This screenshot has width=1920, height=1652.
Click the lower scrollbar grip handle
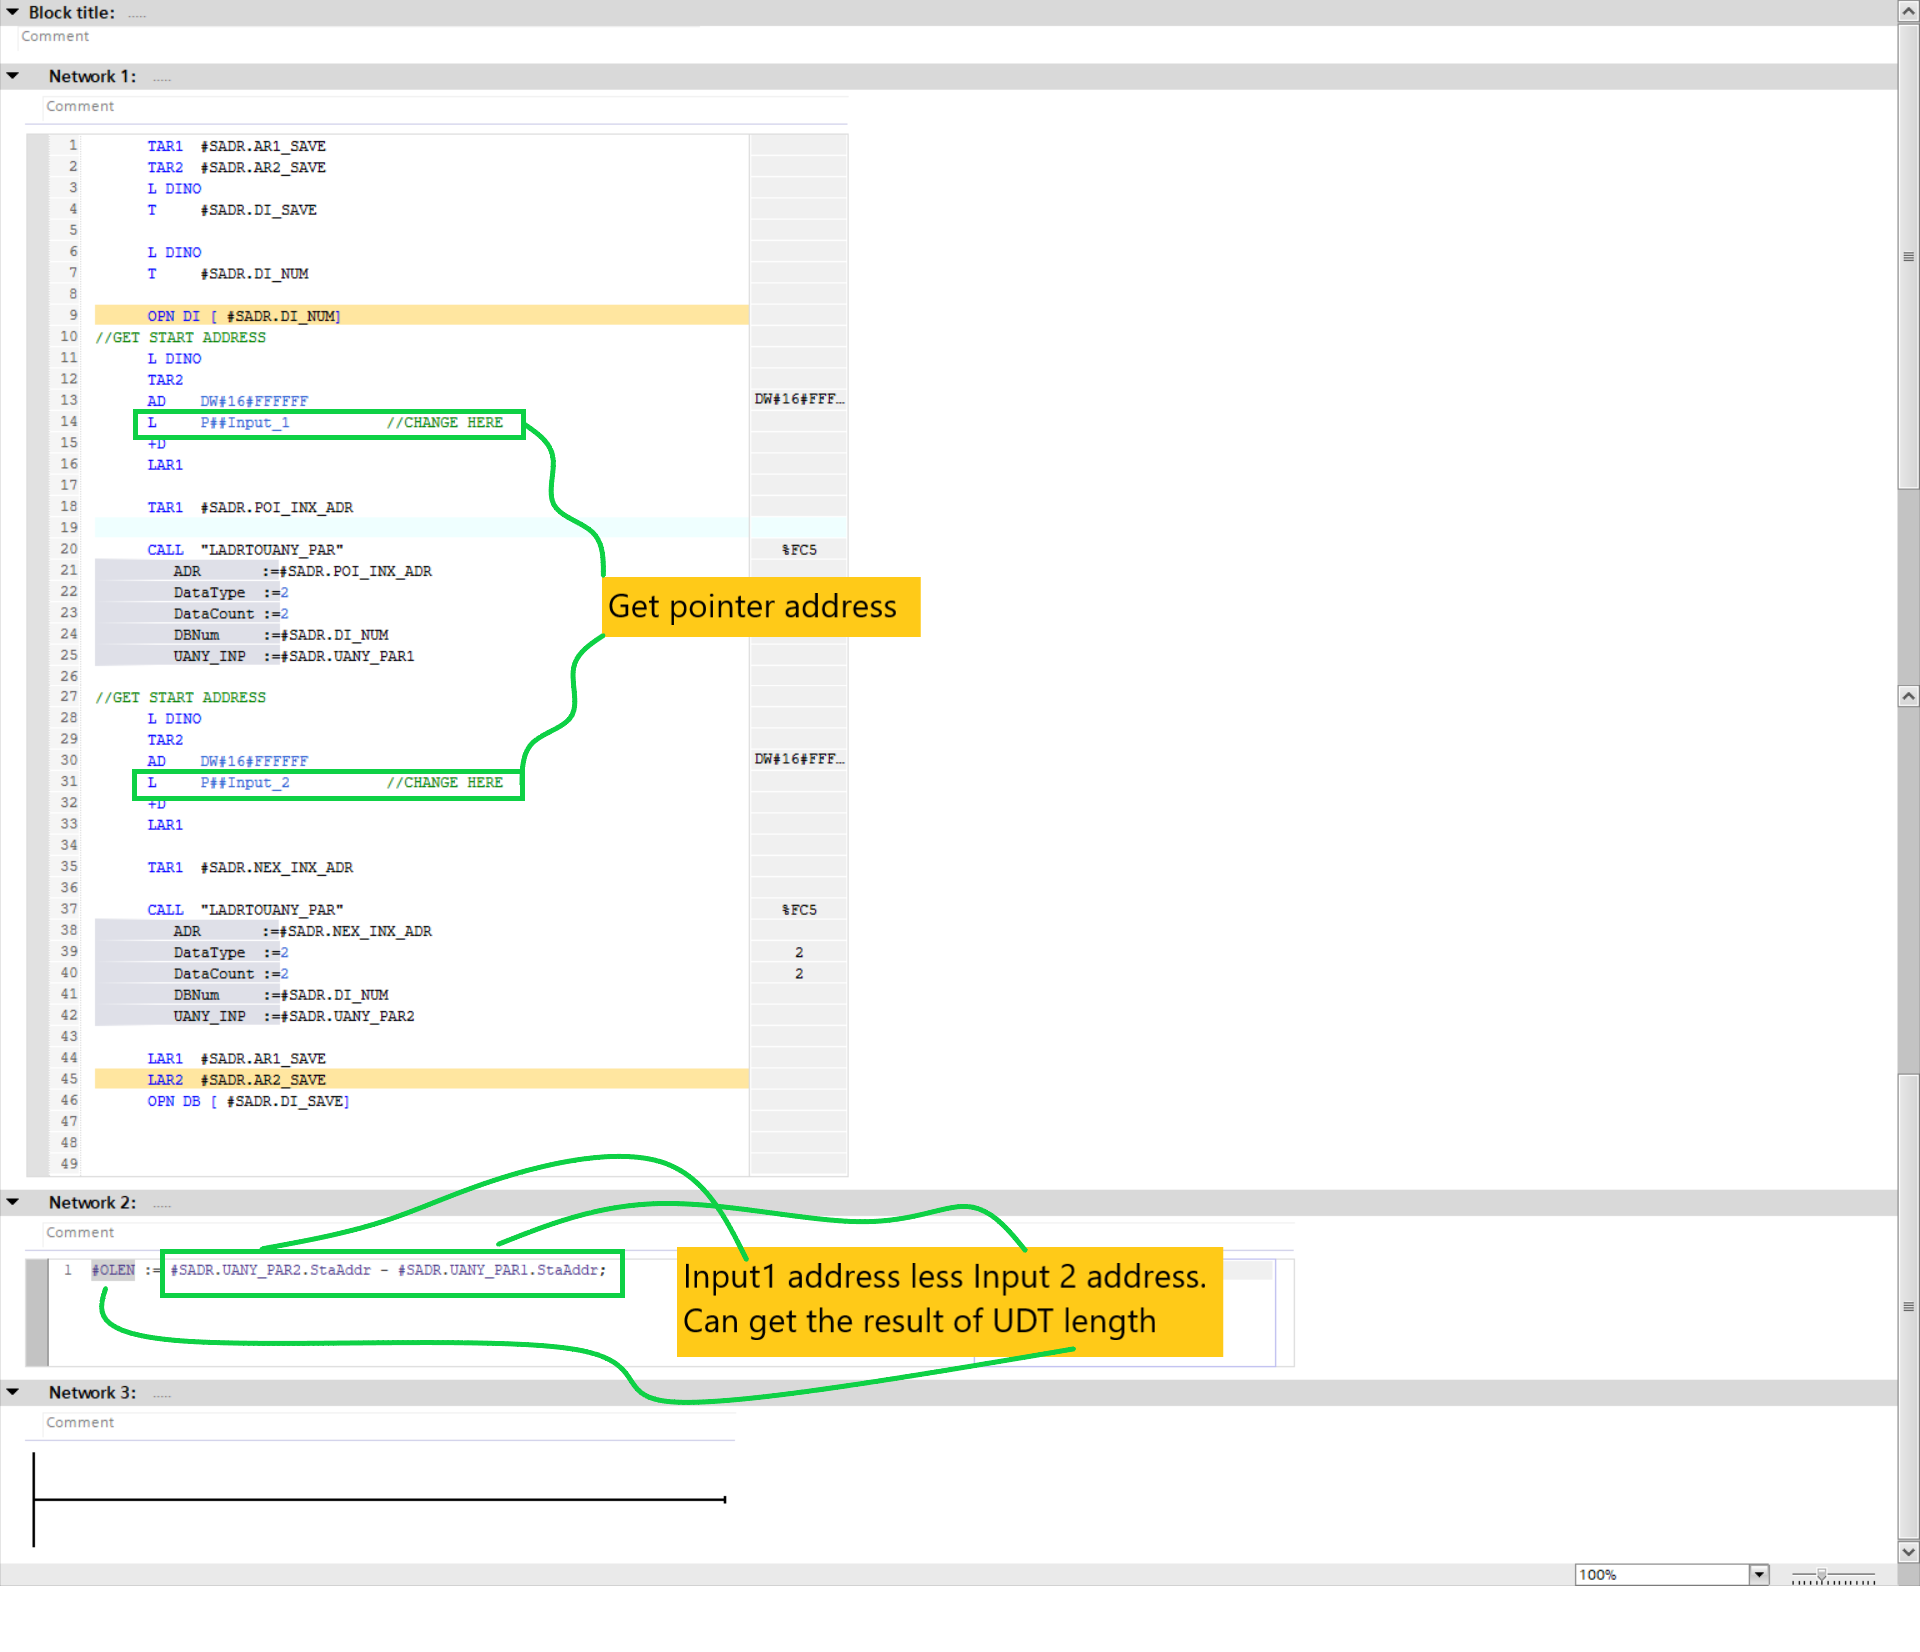click(1908, 1306)
